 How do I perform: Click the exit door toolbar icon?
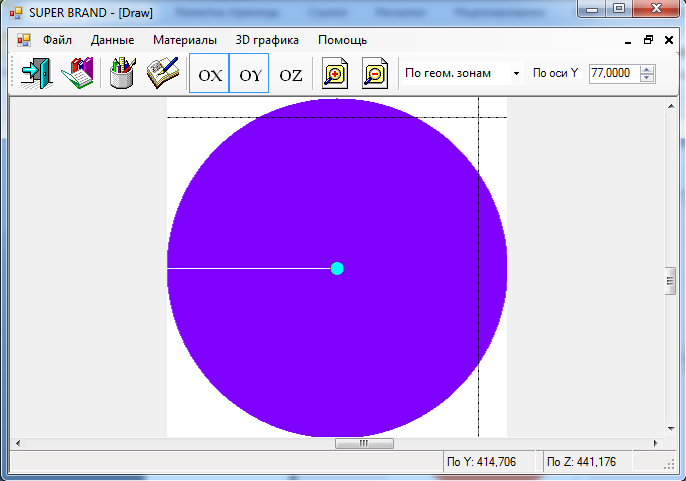click(x=37, y=73)
